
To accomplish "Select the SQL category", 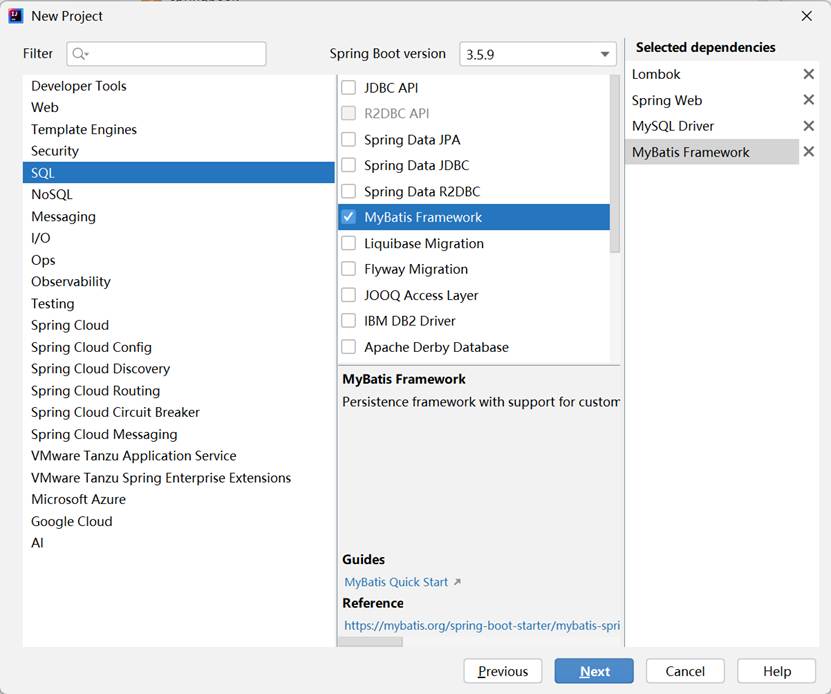I will (x=179, y=173).
